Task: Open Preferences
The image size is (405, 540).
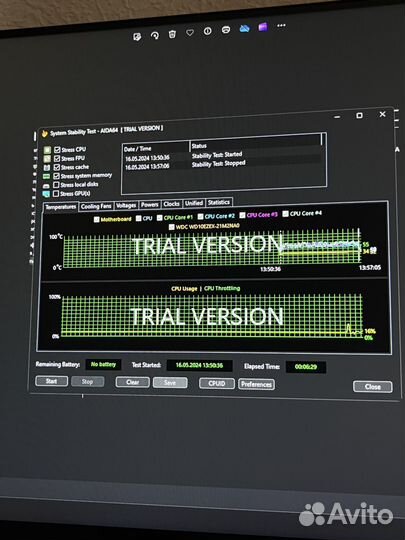Action: pyautogui.click(x=256, y=384)
